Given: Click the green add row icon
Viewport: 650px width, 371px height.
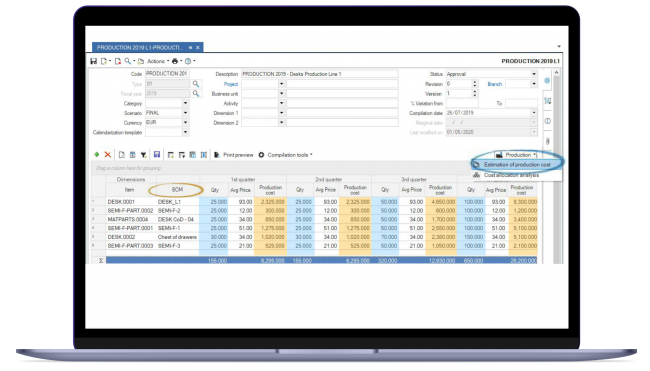Looking at the screenshot, I should [x=97, y=155].
